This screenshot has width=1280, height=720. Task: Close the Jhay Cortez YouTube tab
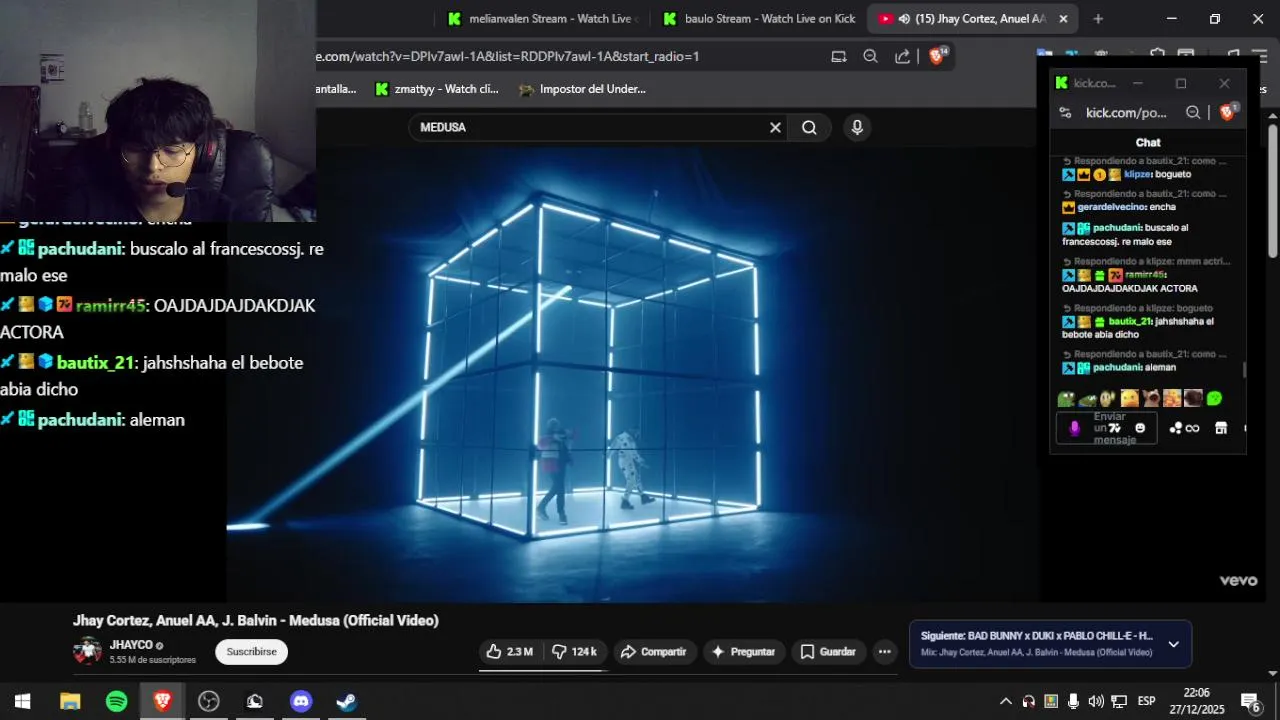(x=1063, y=19)
